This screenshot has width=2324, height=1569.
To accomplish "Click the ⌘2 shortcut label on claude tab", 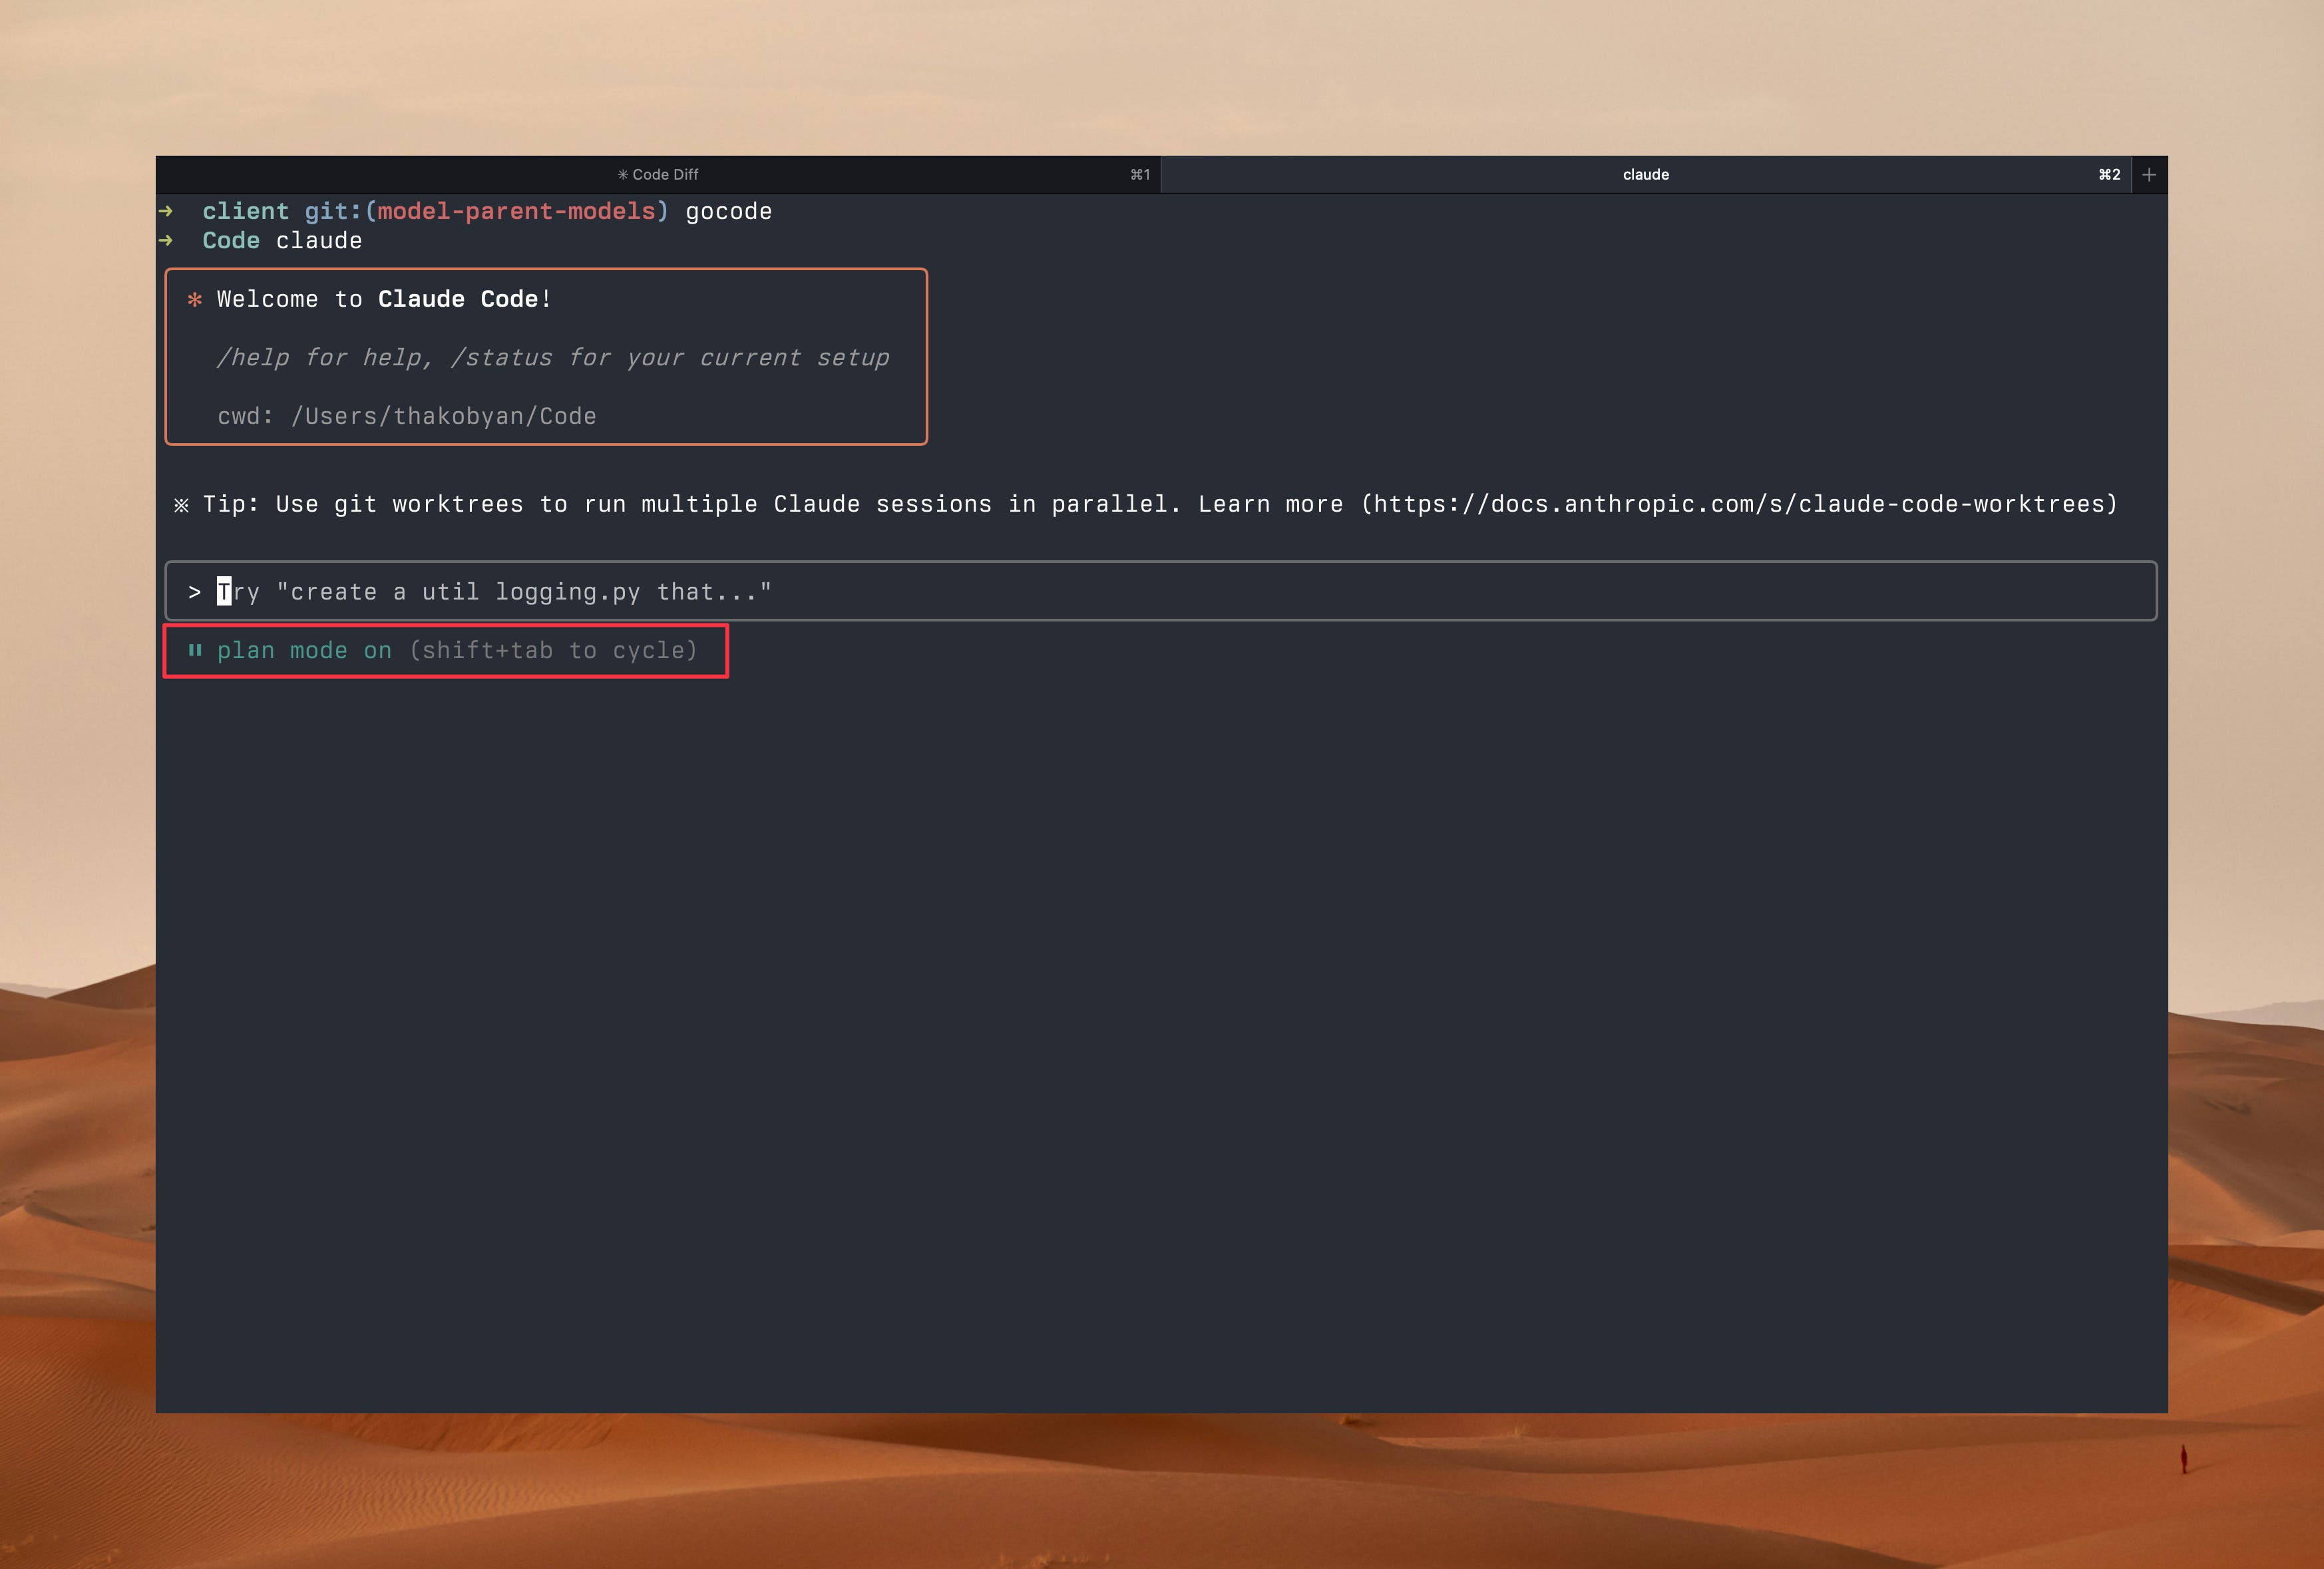I will click(x=2109, y=174).
